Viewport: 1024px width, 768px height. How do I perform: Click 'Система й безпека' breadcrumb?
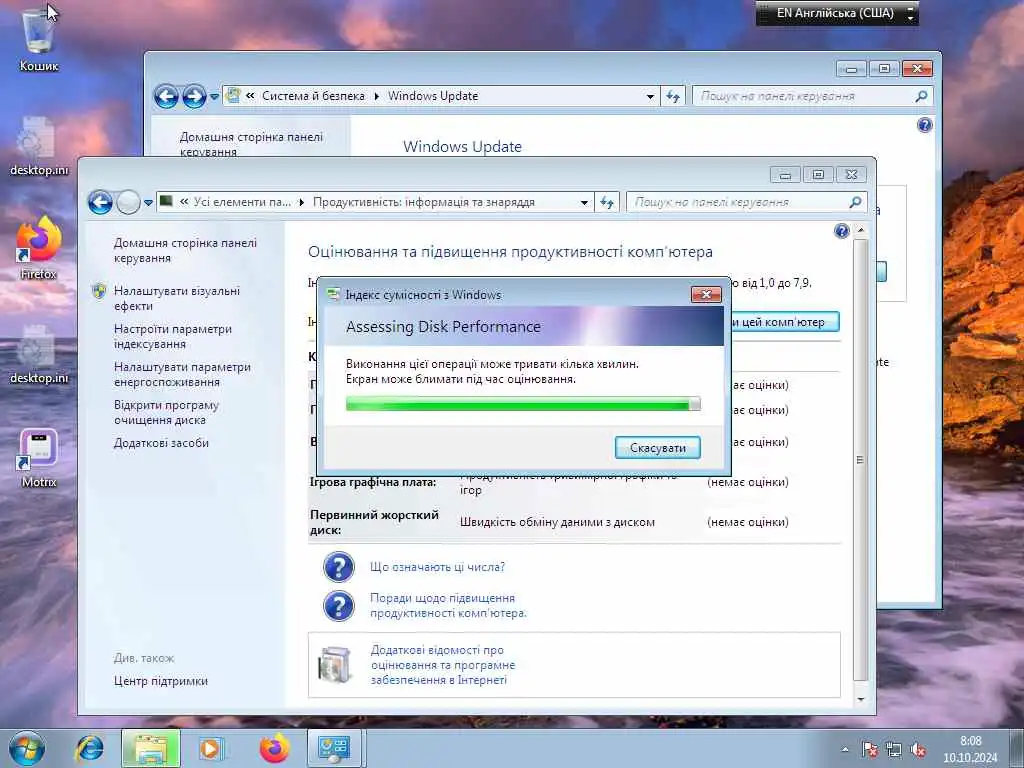[x=313, y=96]
